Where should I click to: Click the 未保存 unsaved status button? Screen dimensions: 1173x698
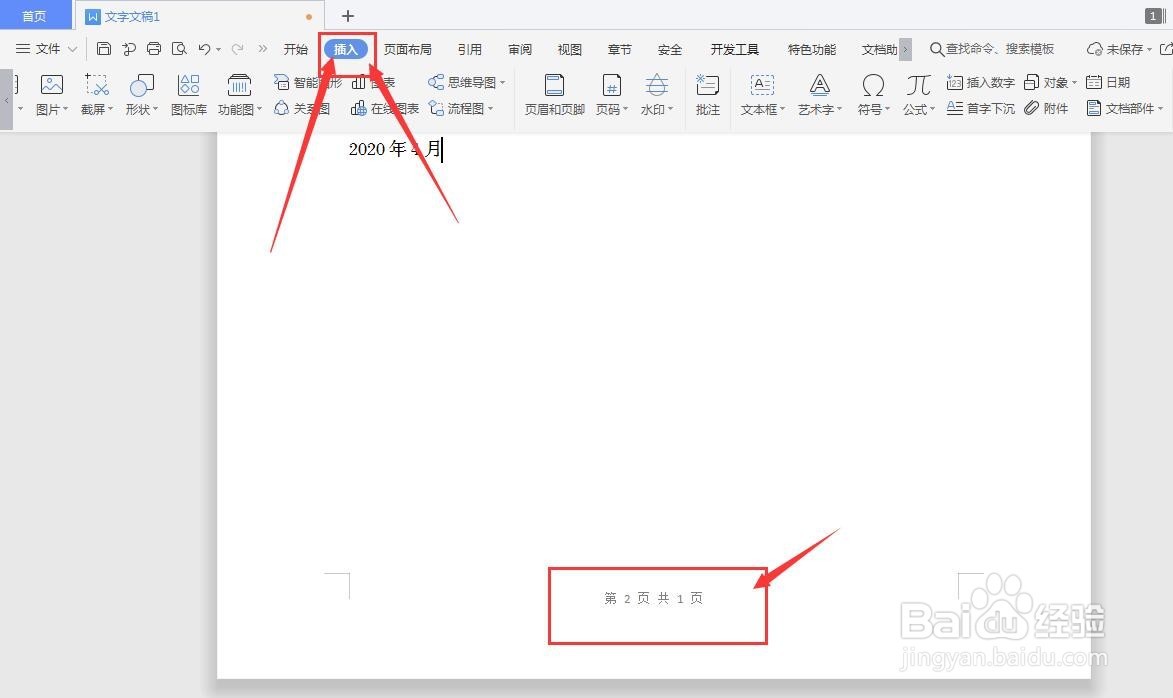[1118, 49]
